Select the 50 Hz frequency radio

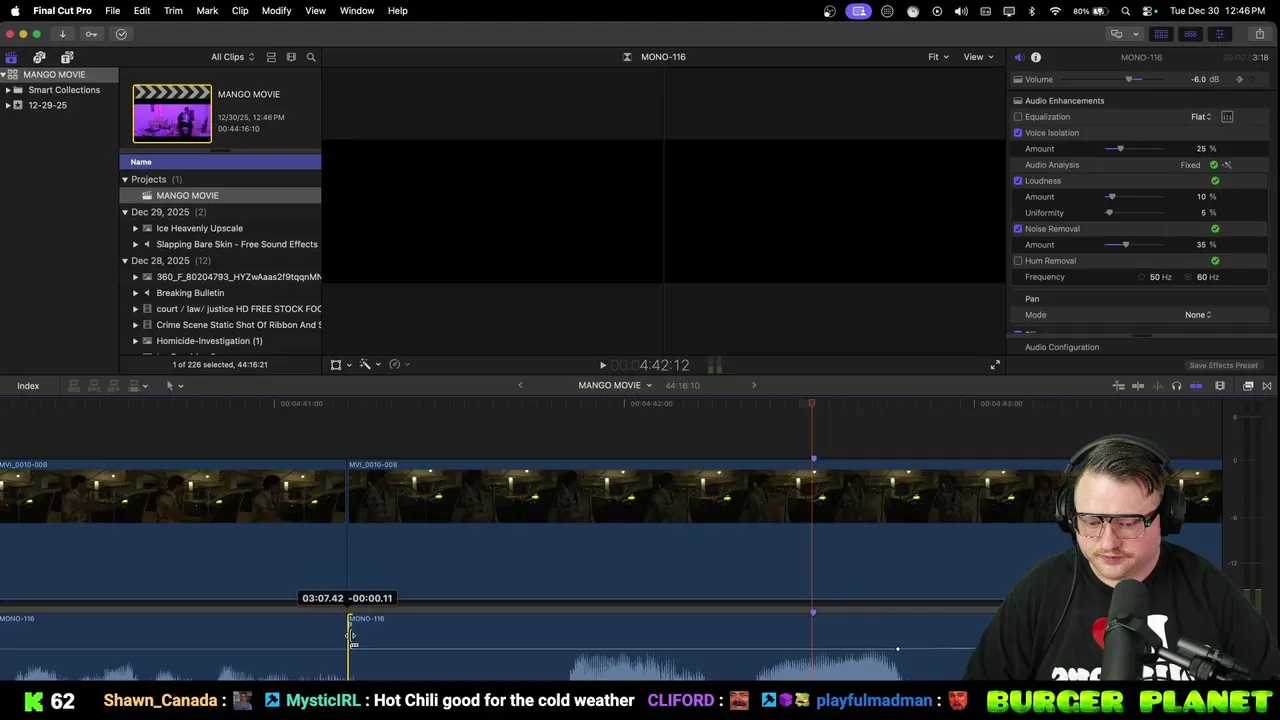(1141, 277)
